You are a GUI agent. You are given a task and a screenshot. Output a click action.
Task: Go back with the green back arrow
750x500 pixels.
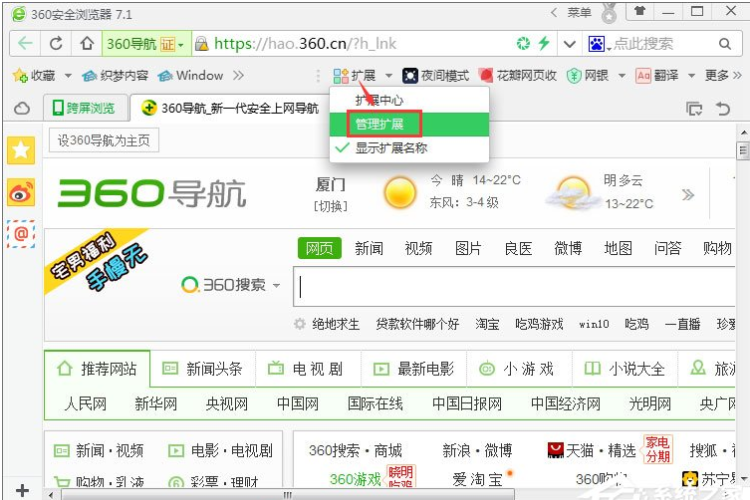click(25, 44)
